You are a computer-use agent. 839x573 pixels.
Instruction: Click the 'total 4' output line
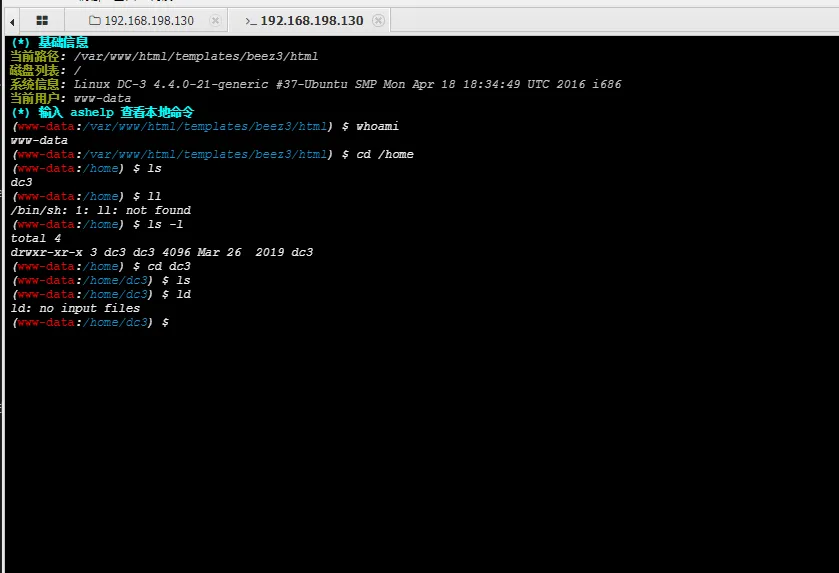coord(36,238)
